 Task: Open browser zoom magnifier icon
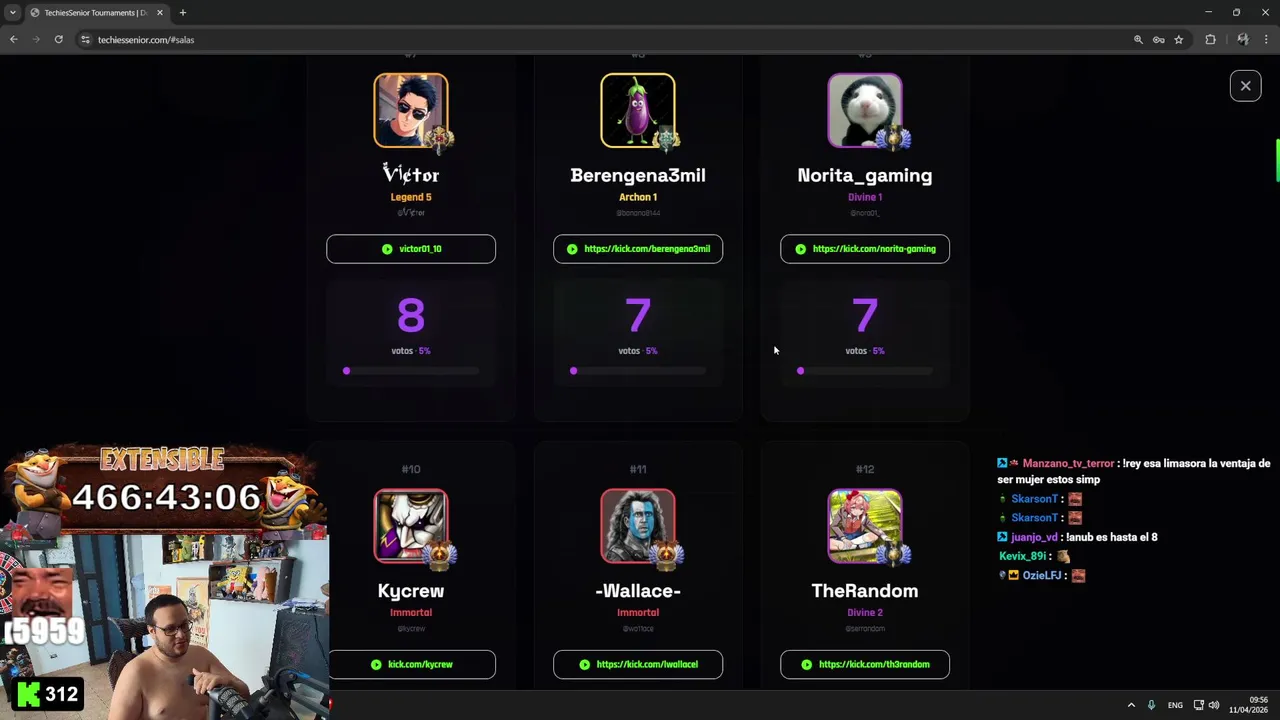tap(1138, 40)
